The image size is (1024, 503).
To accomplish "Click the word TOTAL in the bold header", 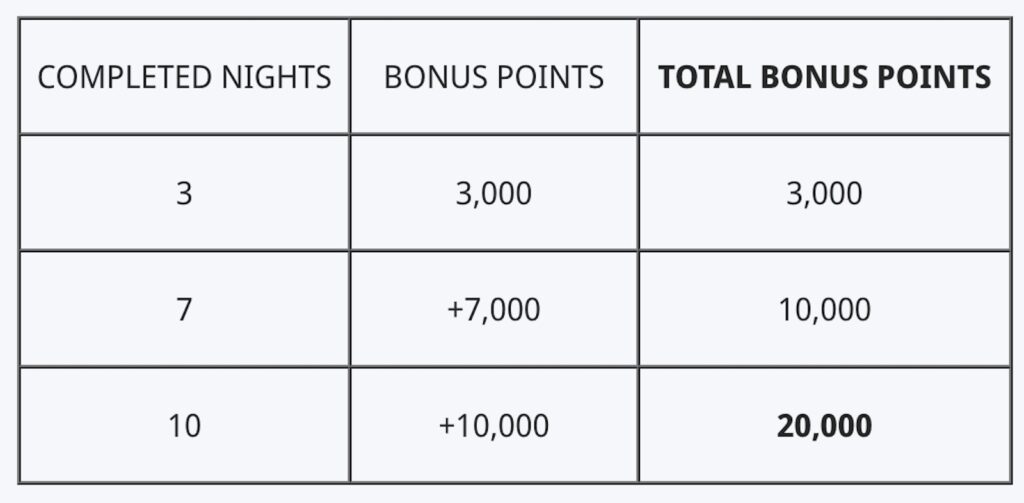I will click(x=698, y=77).
